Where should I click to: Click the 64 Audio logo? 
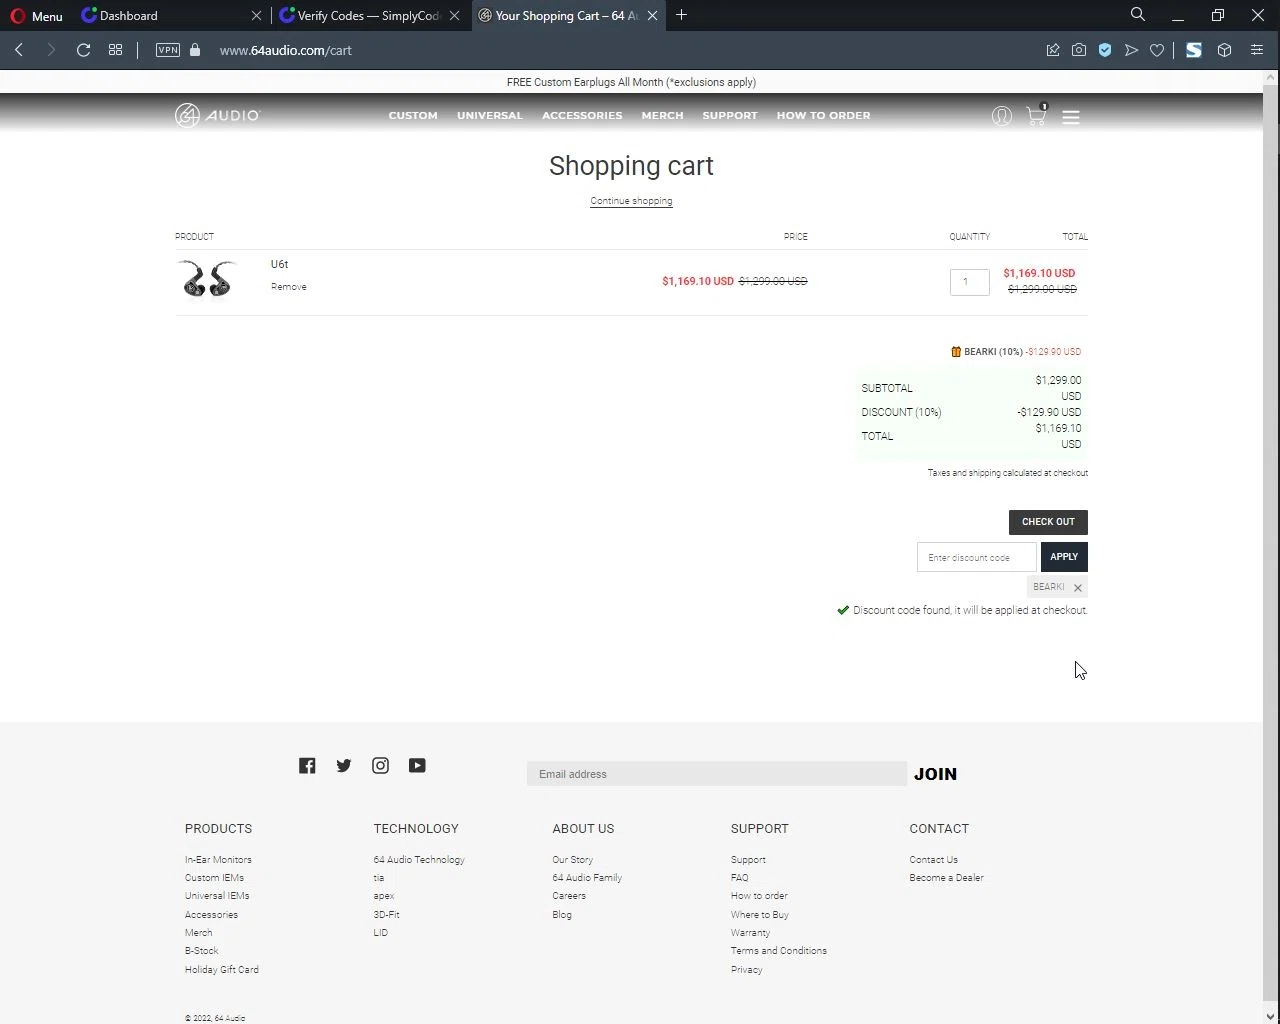[x=217, y=116]
